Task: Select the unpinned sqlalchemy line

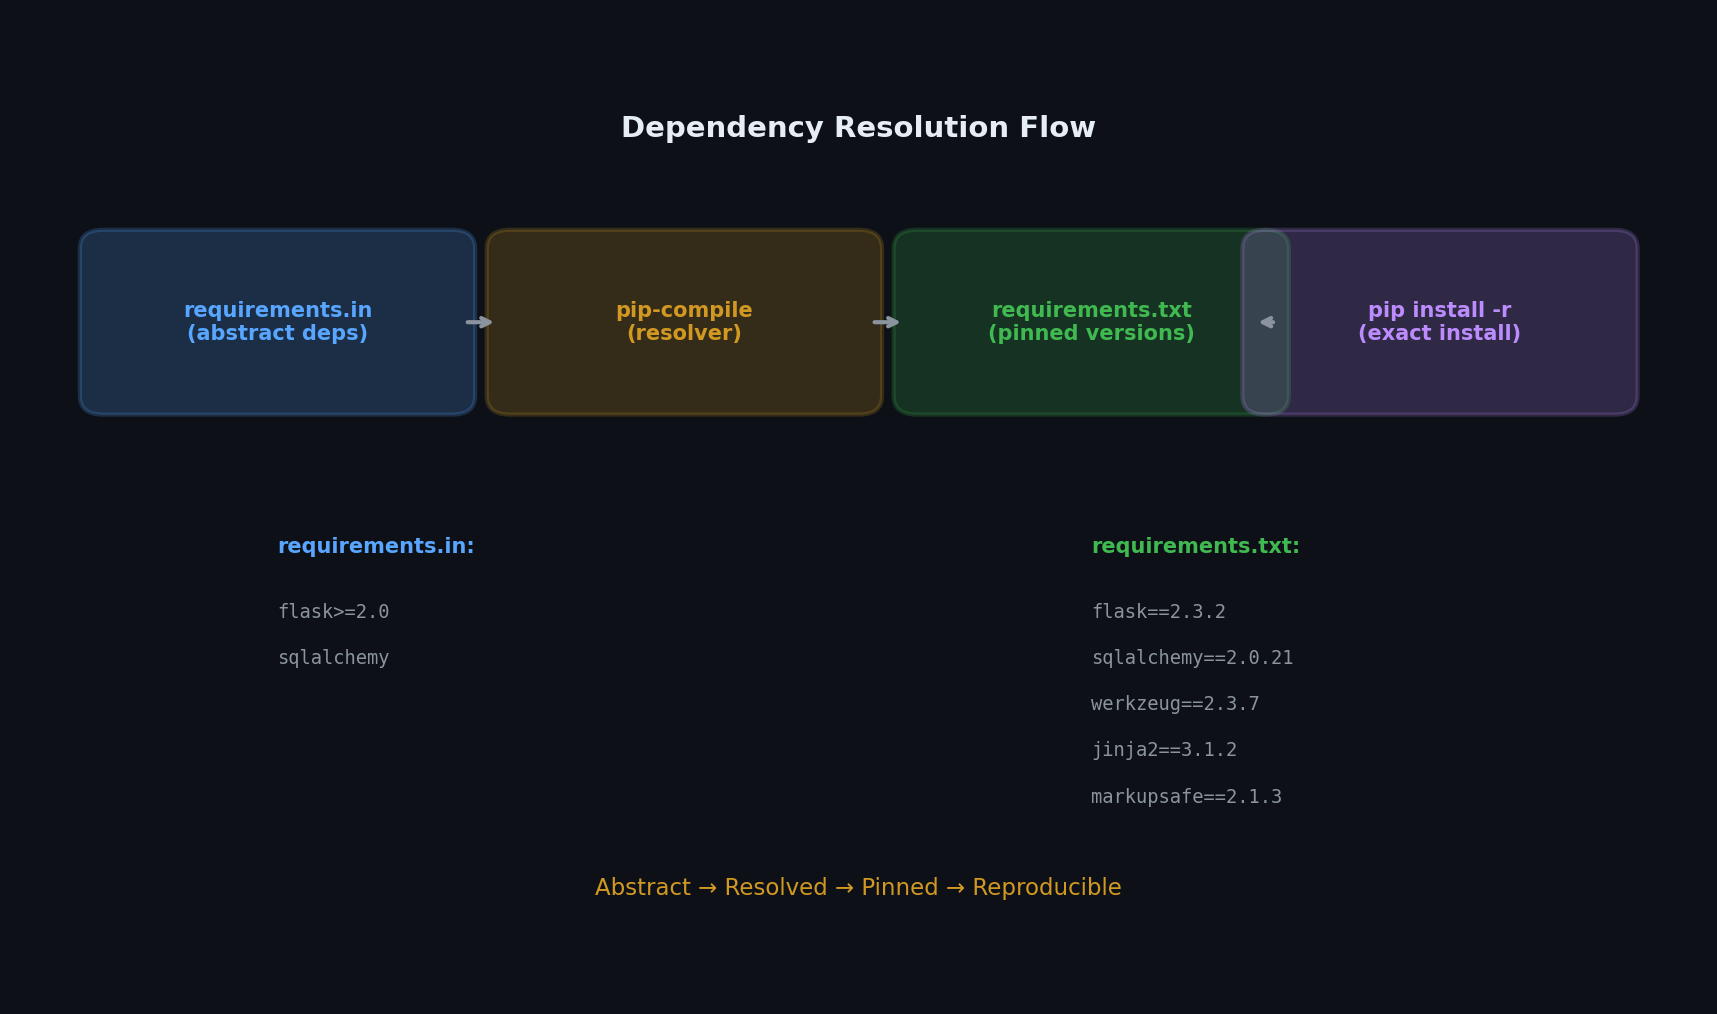Action: pos(333,658)
